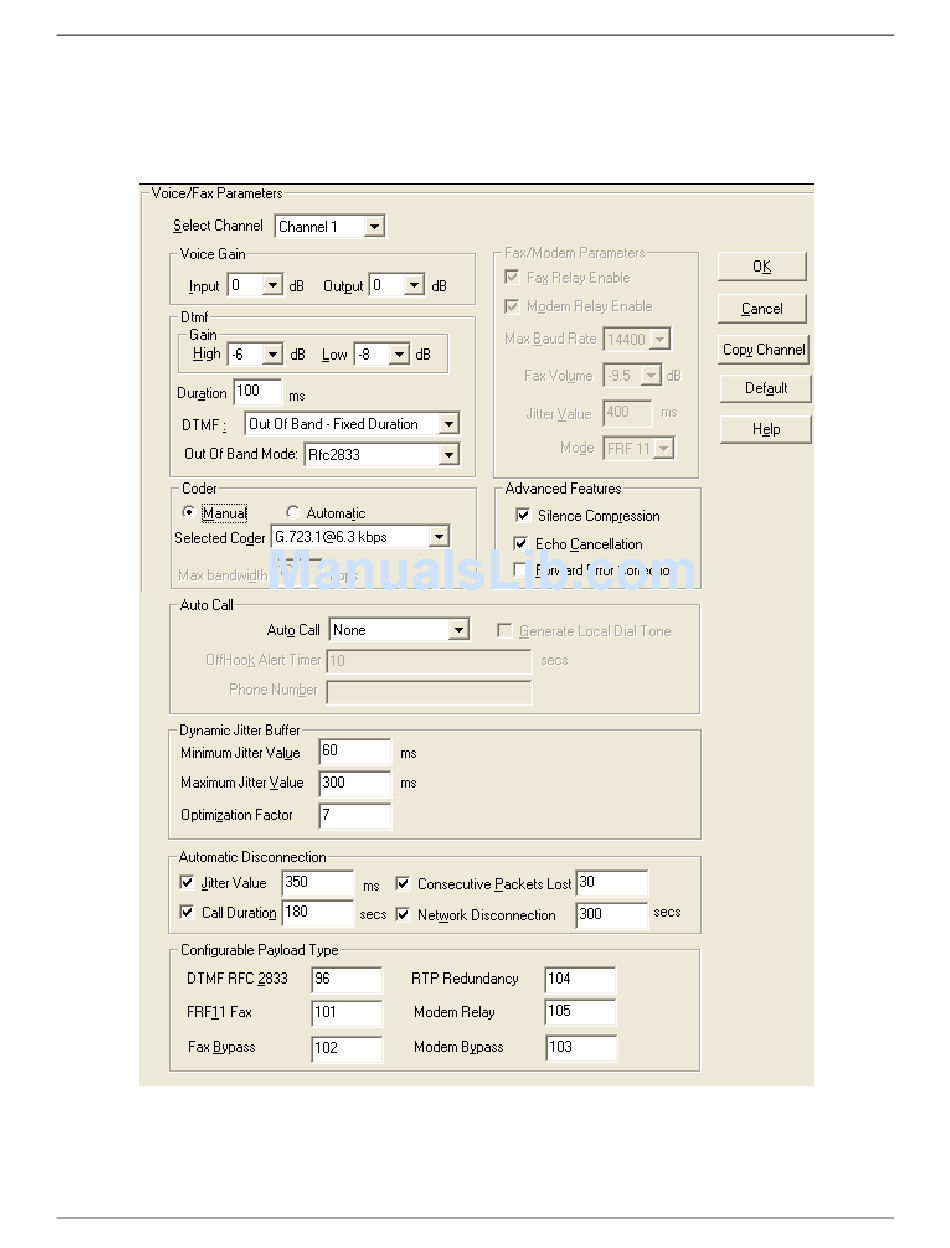Toggle Forward Error Correction checkbox

tap(520, 569)
